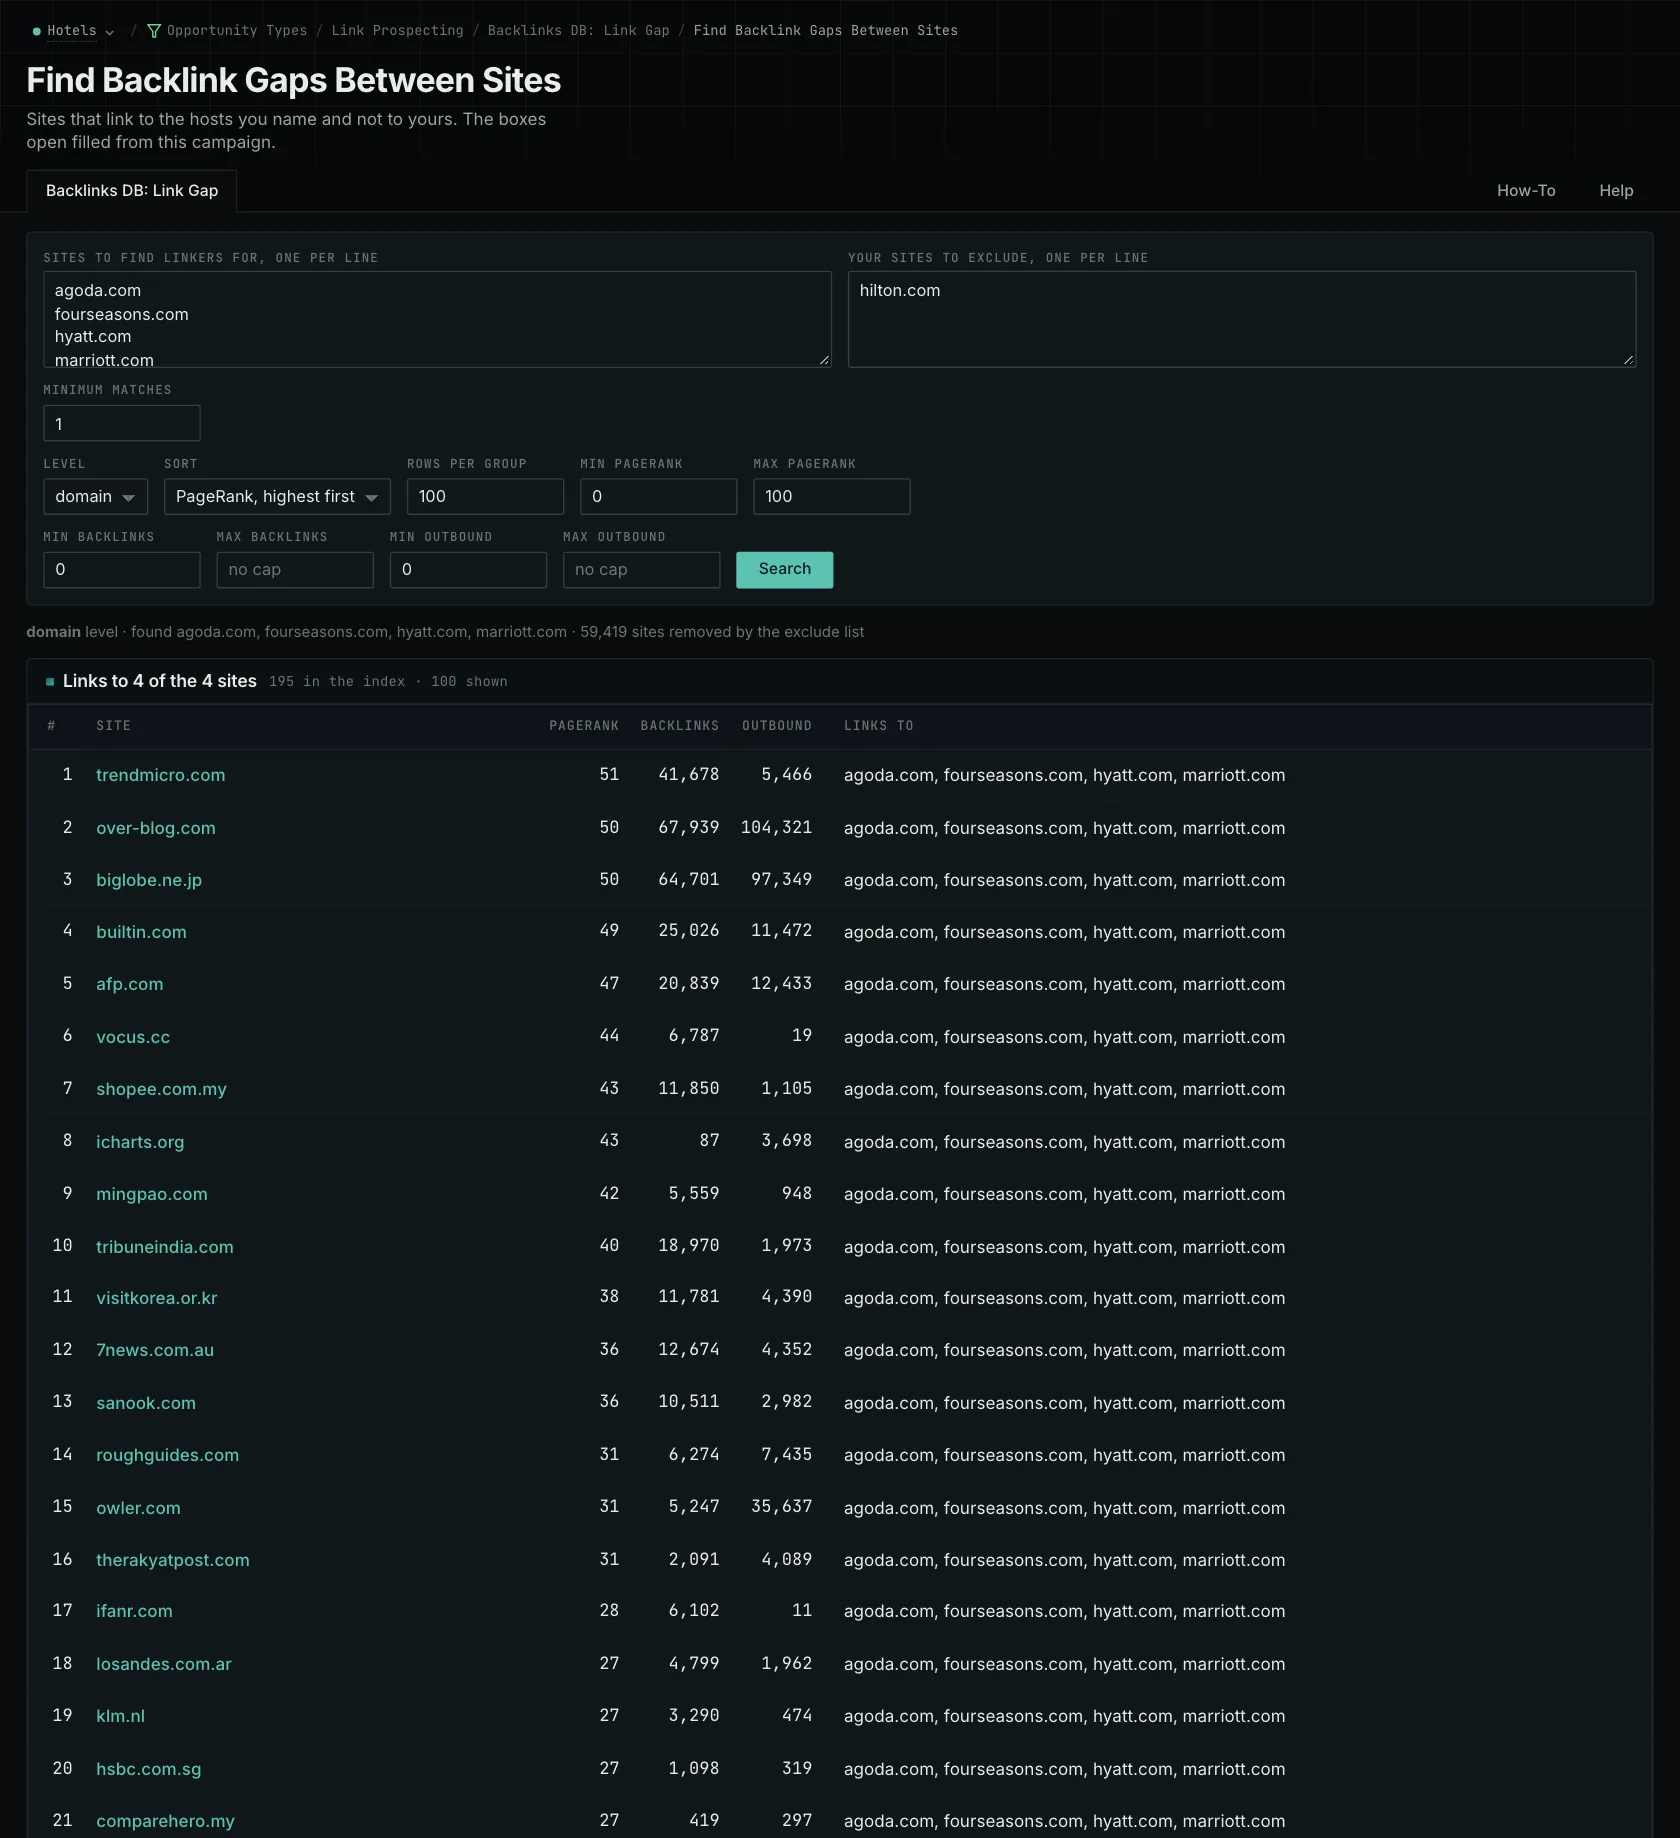The image size is (1680, 1838).
Task: Click the Min Outbound field
Action: coord(468,570)
